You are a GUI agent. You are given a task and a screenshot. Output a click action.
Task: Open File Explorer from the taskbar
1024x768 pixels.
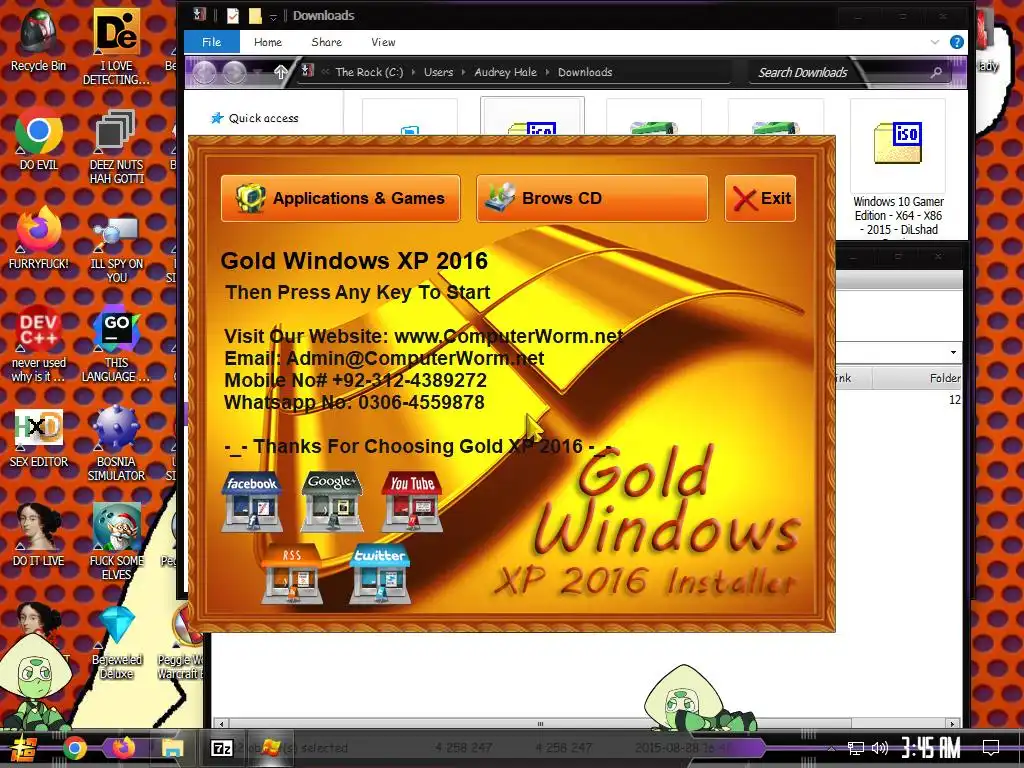[x=172, y=748]
